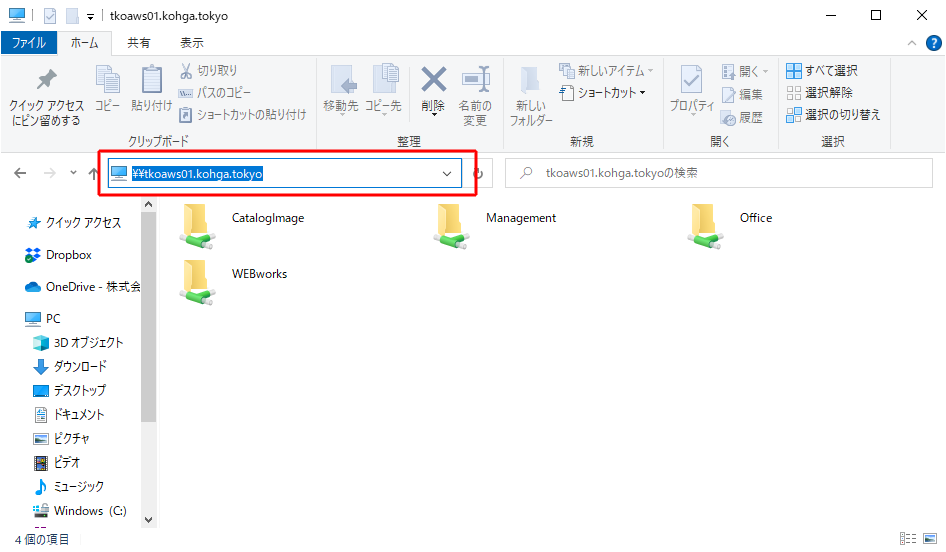Expand the address bar history dropdown
The height and width of the screenshot is (552, 946).
click(x=447, y=174)
